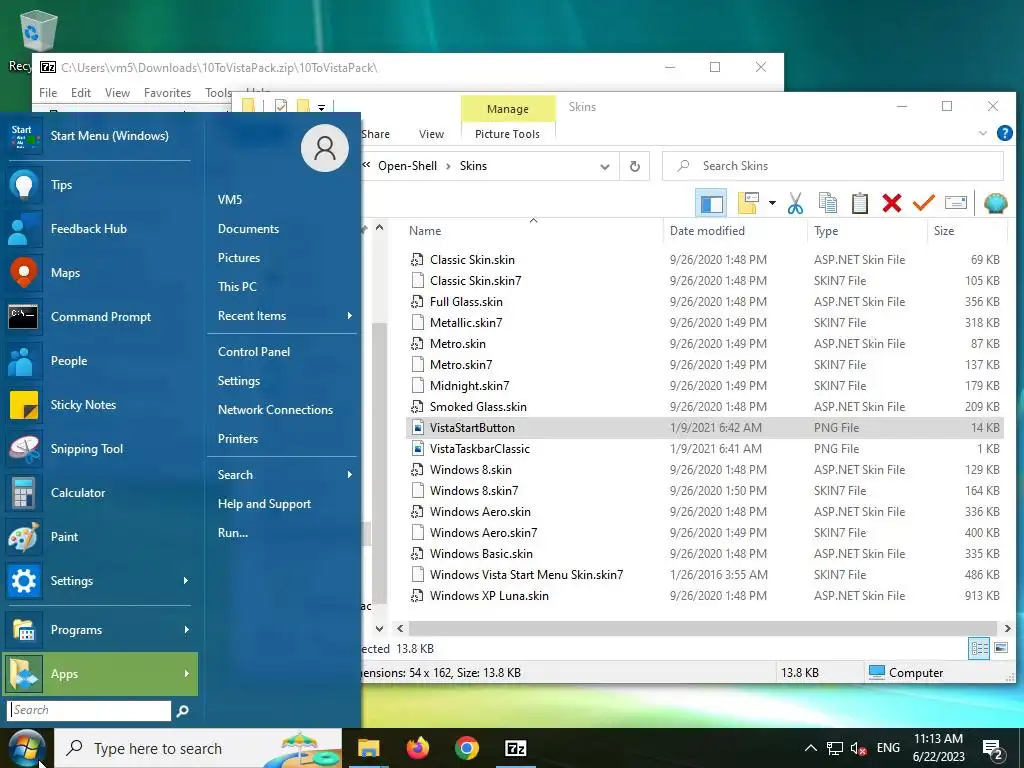The width and height of the screenshot is (1024, 768).
Task: Expand the start menu Search submenu
Action: pyautogui.click(x=282, y=475)
